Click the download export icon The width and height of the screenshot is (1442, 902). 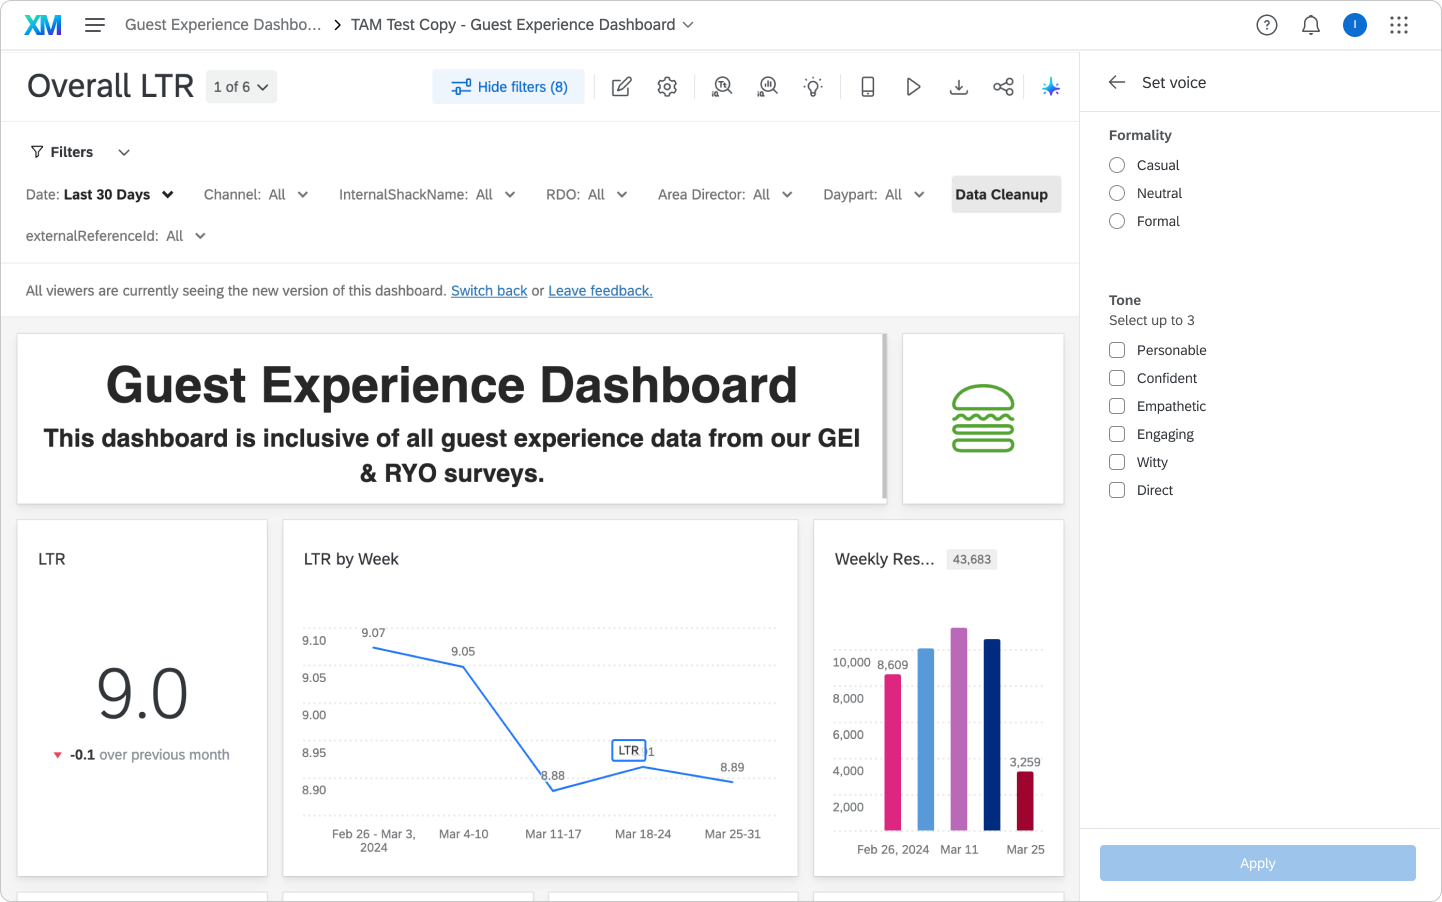(959, 87)
